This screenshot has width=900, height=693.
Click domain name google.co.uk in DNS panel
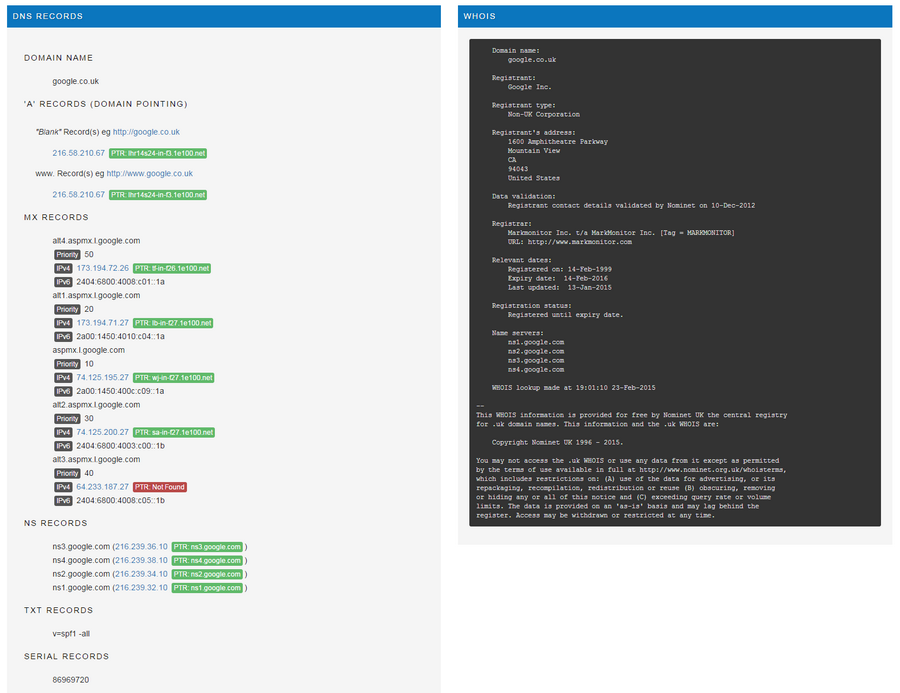pos(75,82)
